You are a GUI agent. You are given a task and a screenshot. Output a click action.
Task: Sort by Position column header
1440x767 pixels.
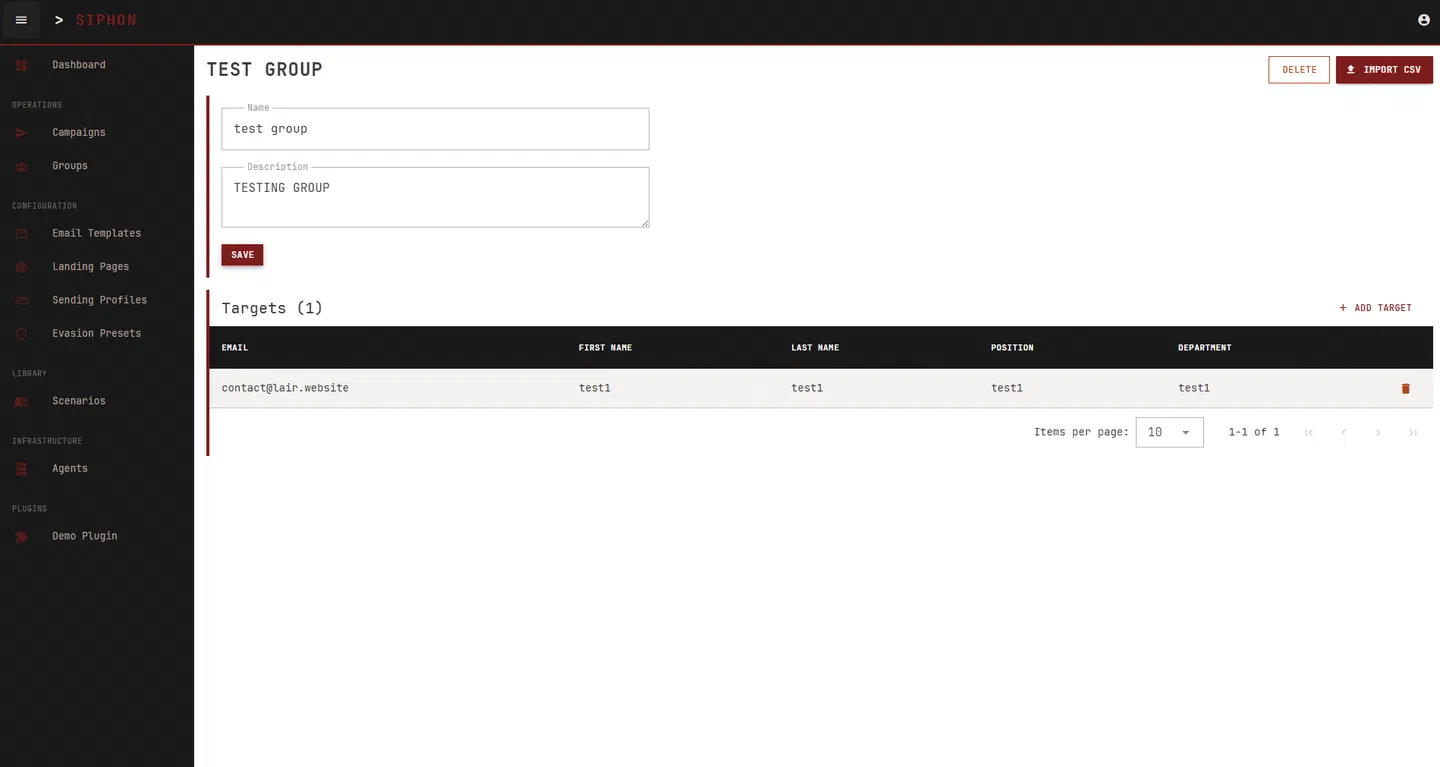pyautogui.click(x=1012, y=348)
